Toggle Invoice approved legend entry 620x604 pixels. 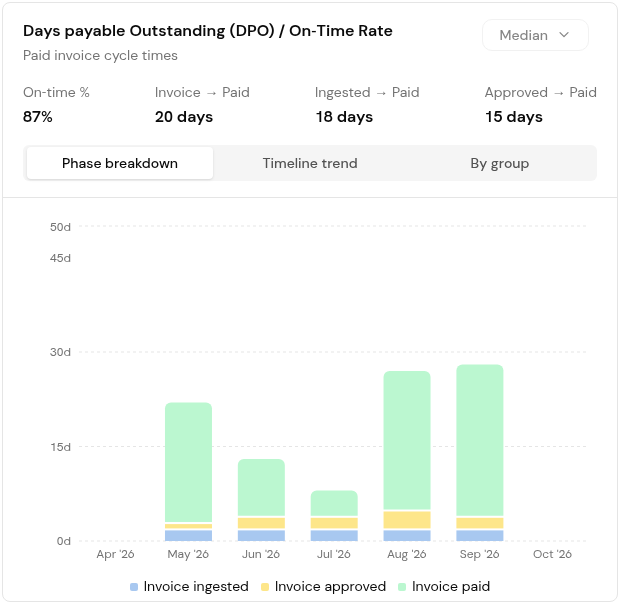point(323,586)
